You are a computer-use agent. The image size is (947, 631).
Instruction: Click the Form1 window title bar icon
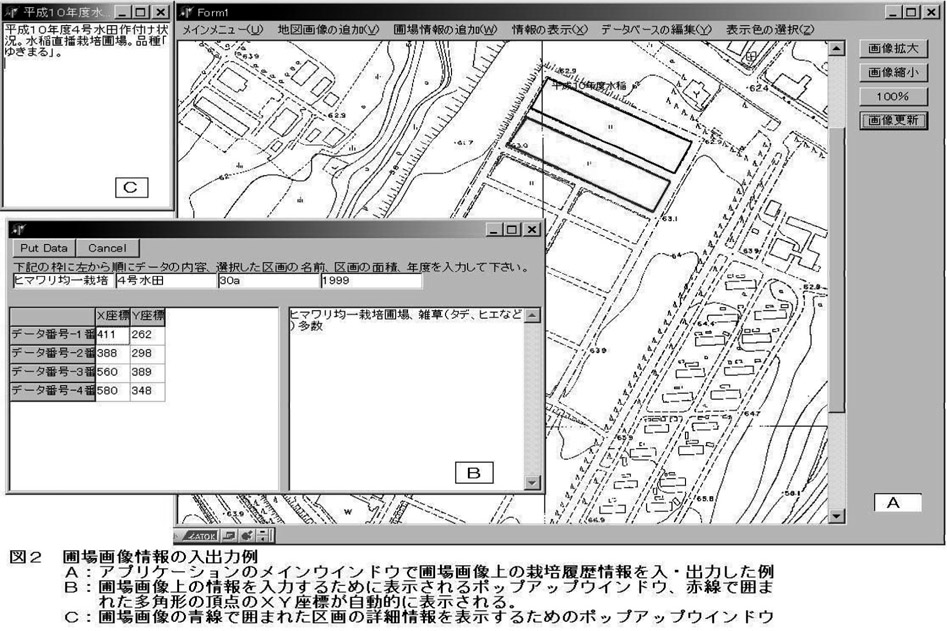pyautogui.click(x=186, y=12)
